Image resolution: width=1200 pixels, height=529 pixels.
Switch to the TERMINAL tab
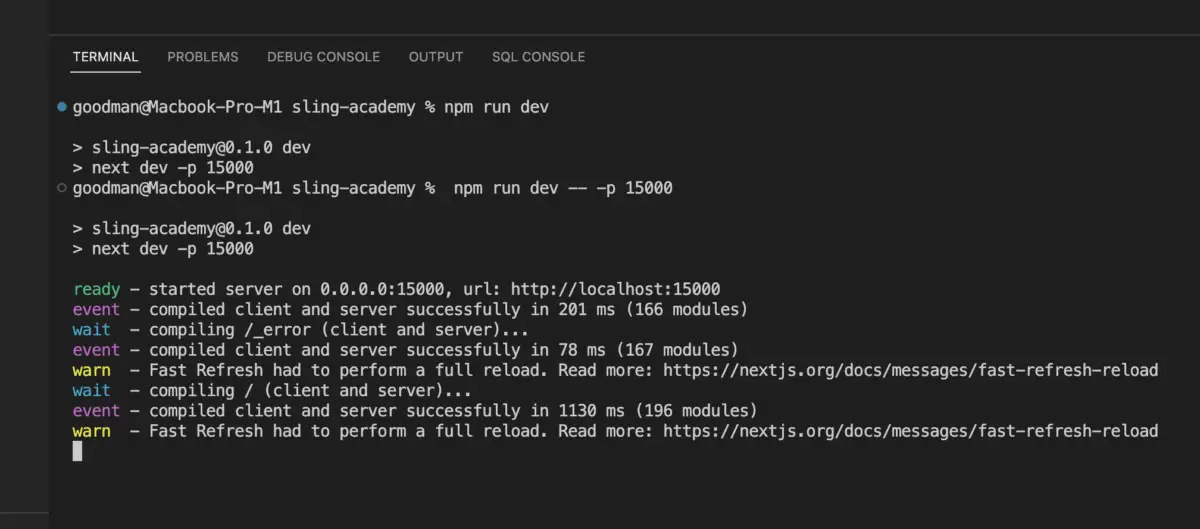[105, 57]
